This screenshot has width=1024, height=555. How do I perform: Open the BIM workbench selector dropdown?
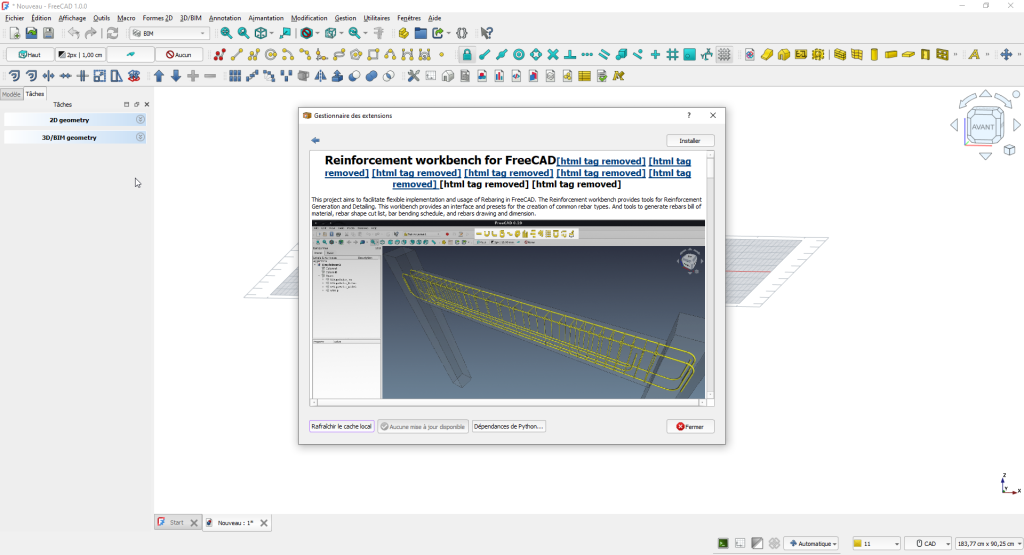point(169,33)
